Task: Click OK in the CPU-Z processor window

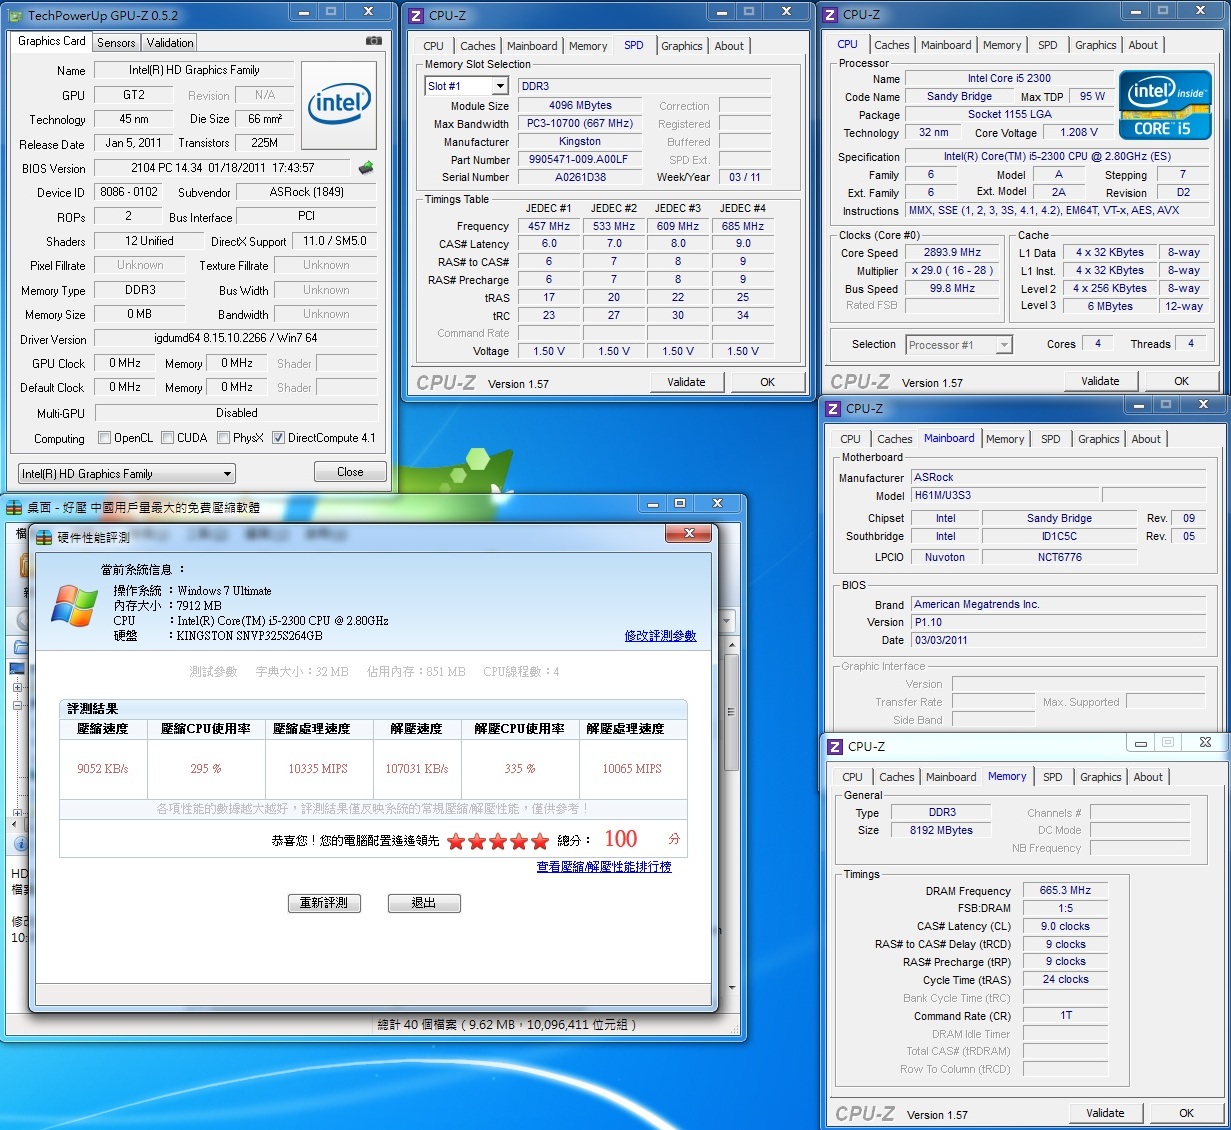Action: 1181,381
